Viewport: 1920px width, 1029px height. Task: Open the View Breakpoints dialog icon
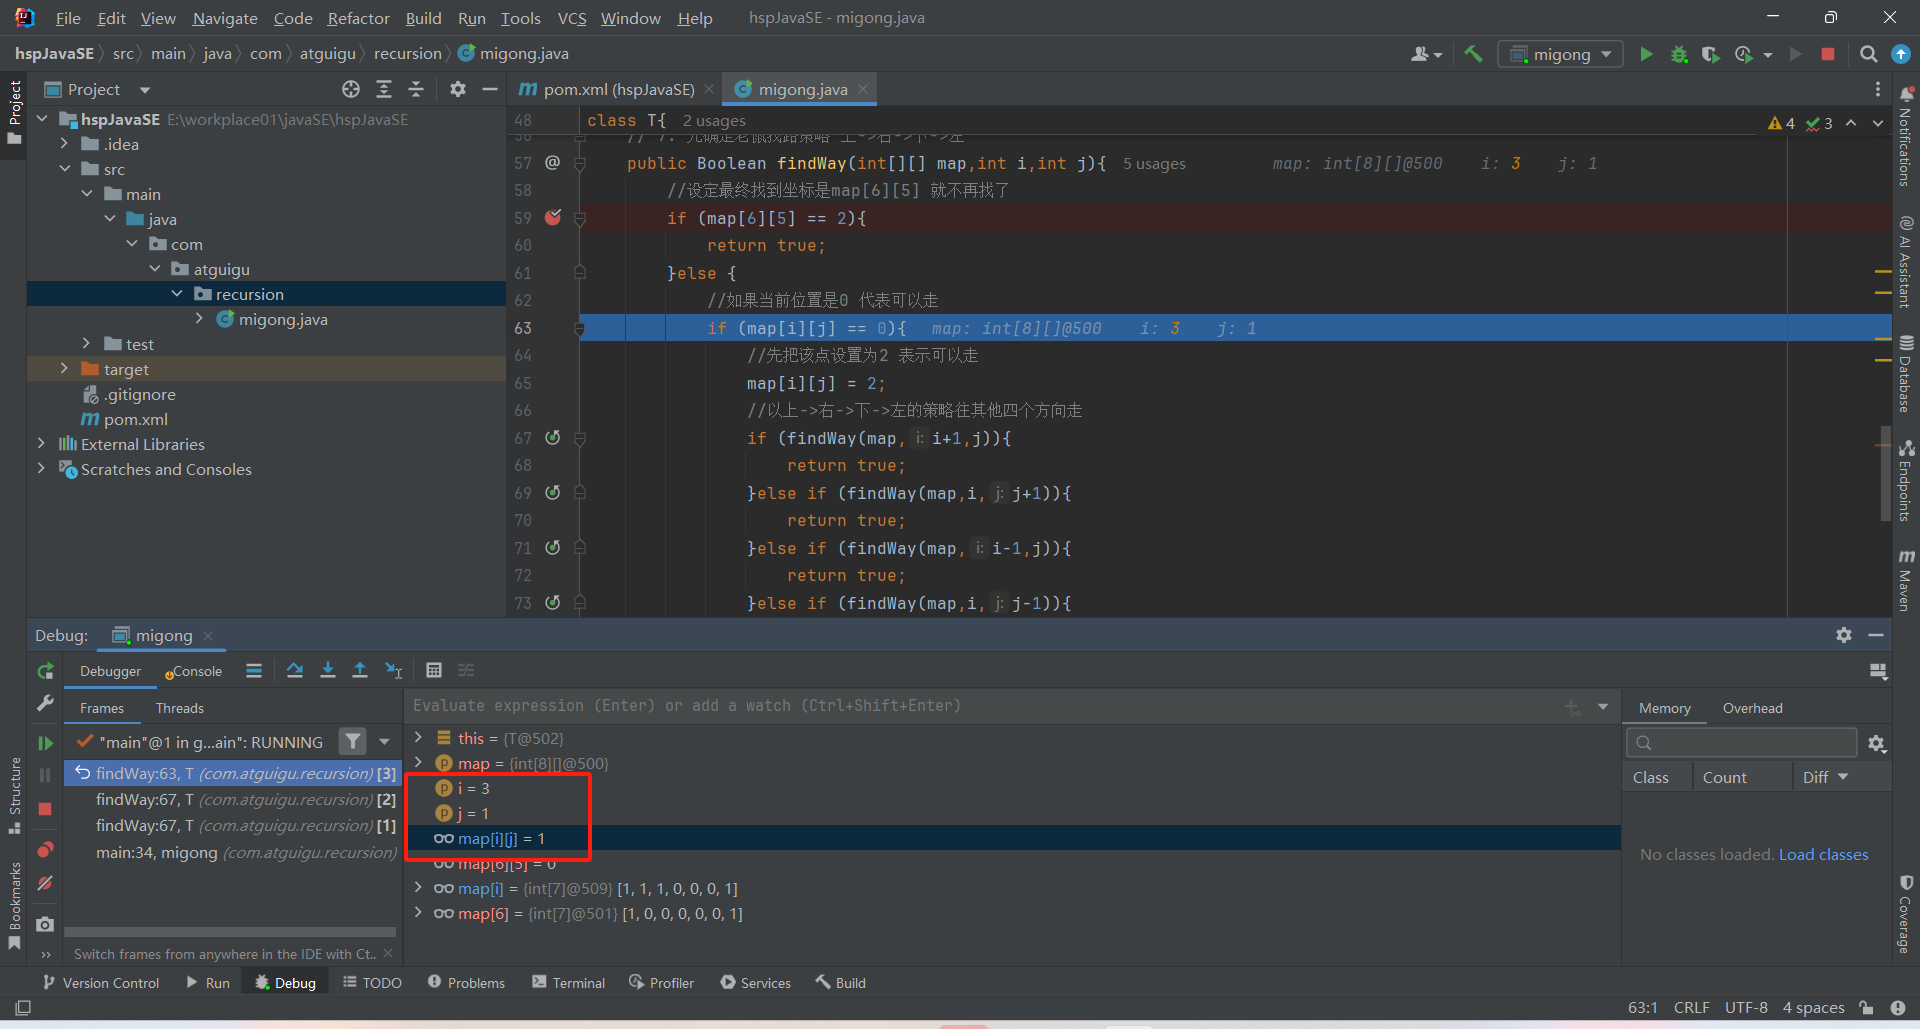[x=45, y=850]
